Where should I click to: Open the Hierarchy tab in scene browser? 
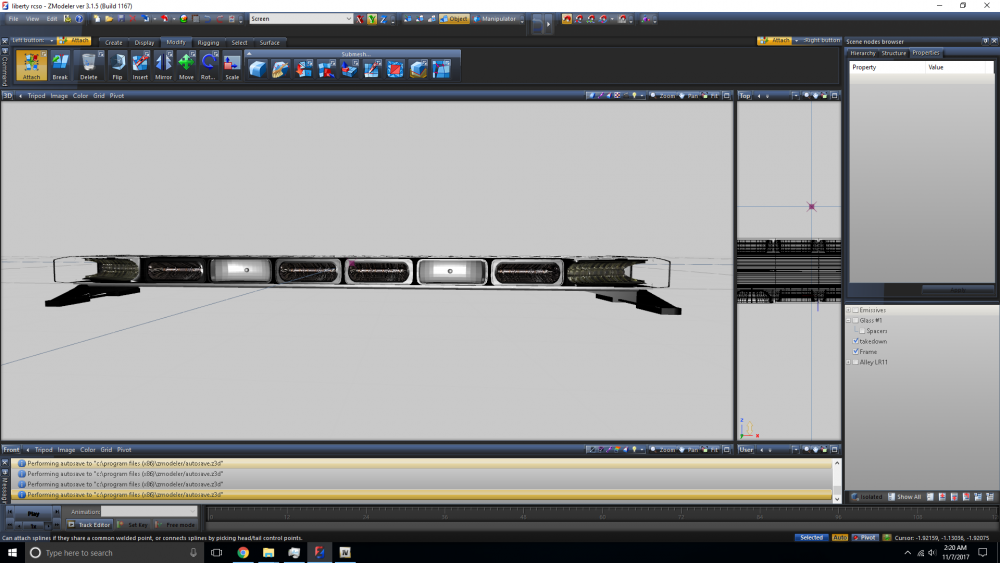click(x=862, y=53)
